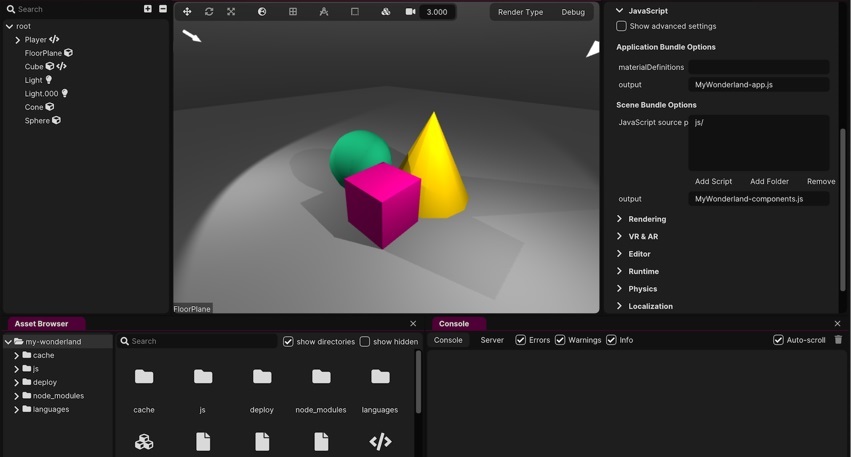The width and height of the screenshot is (851, 457).
Task: Select the scale gizmo tool
Action: [x=231, y=12]
